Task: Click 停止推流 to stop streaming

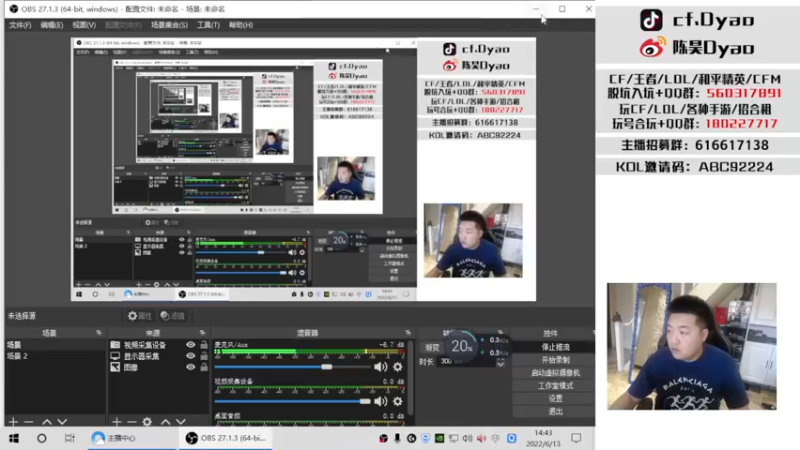Action: pyautogui.click(x=555, y=347)
